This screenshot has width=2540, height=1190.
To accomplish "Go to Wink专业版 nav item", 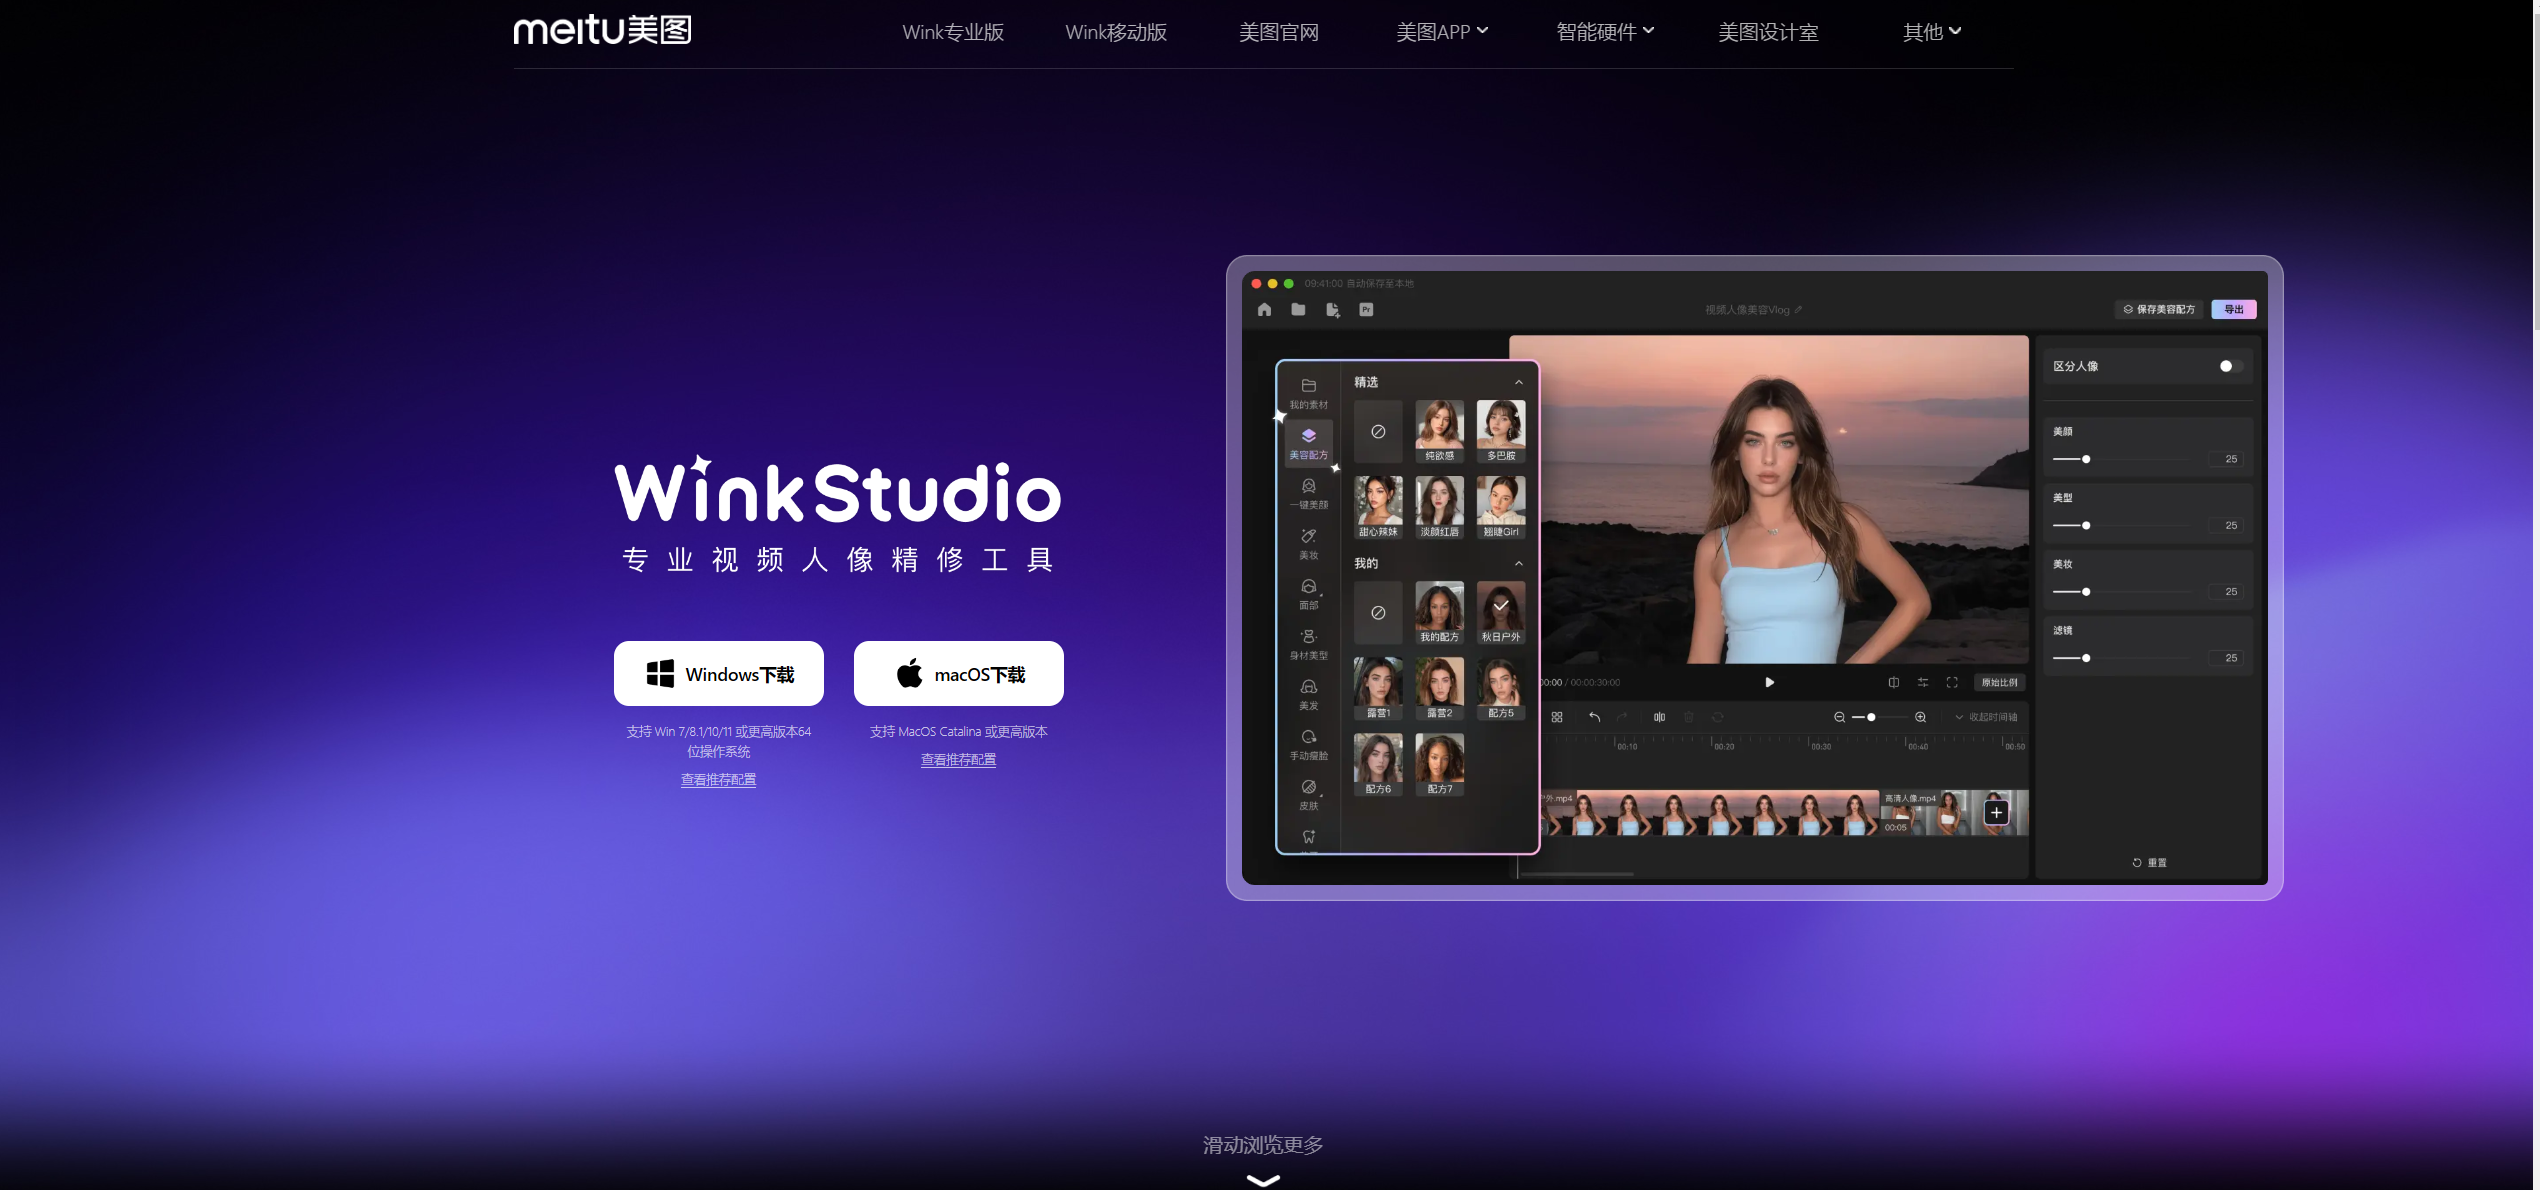I will [953, 32].
